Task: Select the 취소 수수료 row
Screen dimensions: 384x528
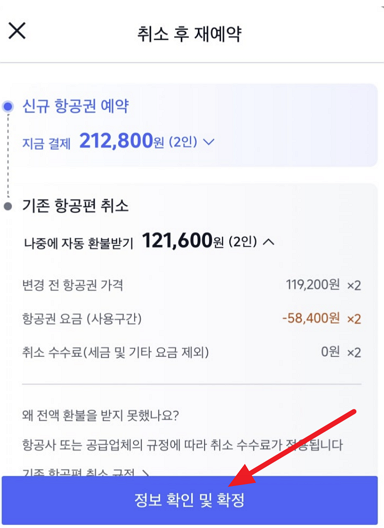Action: 192,352
